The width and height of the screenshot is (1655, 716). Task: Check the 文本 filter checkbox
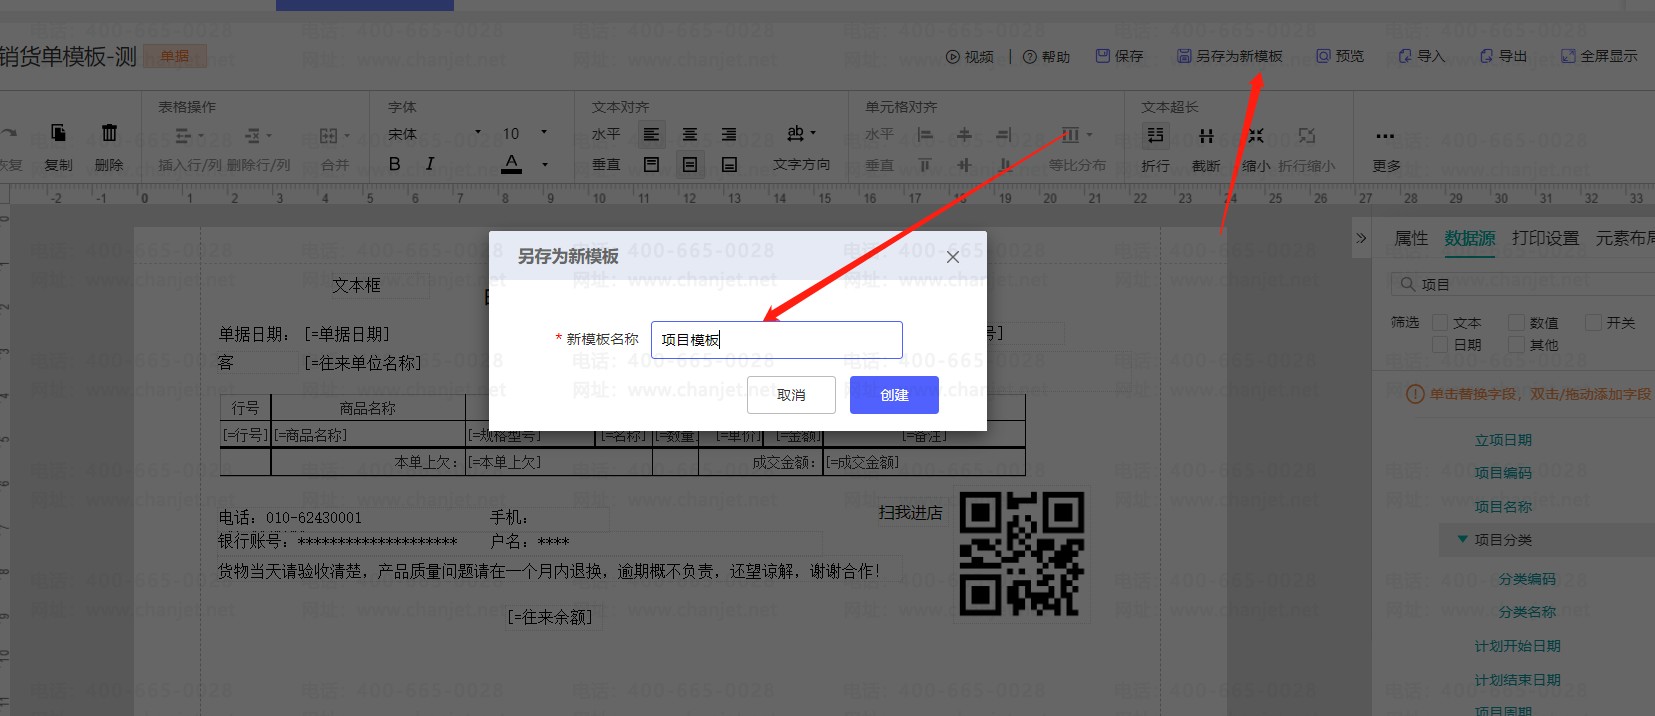1440,322
